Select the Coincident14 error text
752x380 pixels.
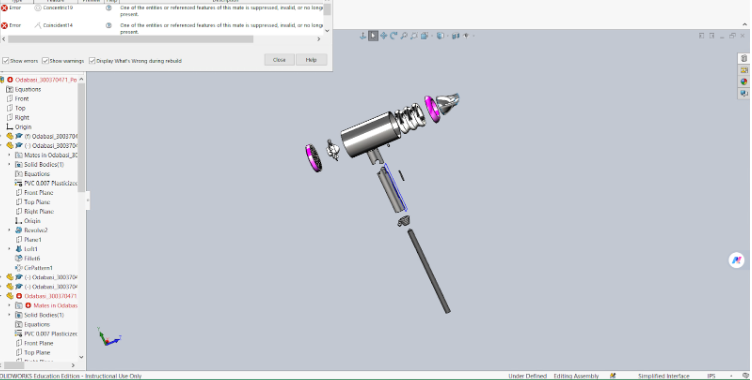58,25
